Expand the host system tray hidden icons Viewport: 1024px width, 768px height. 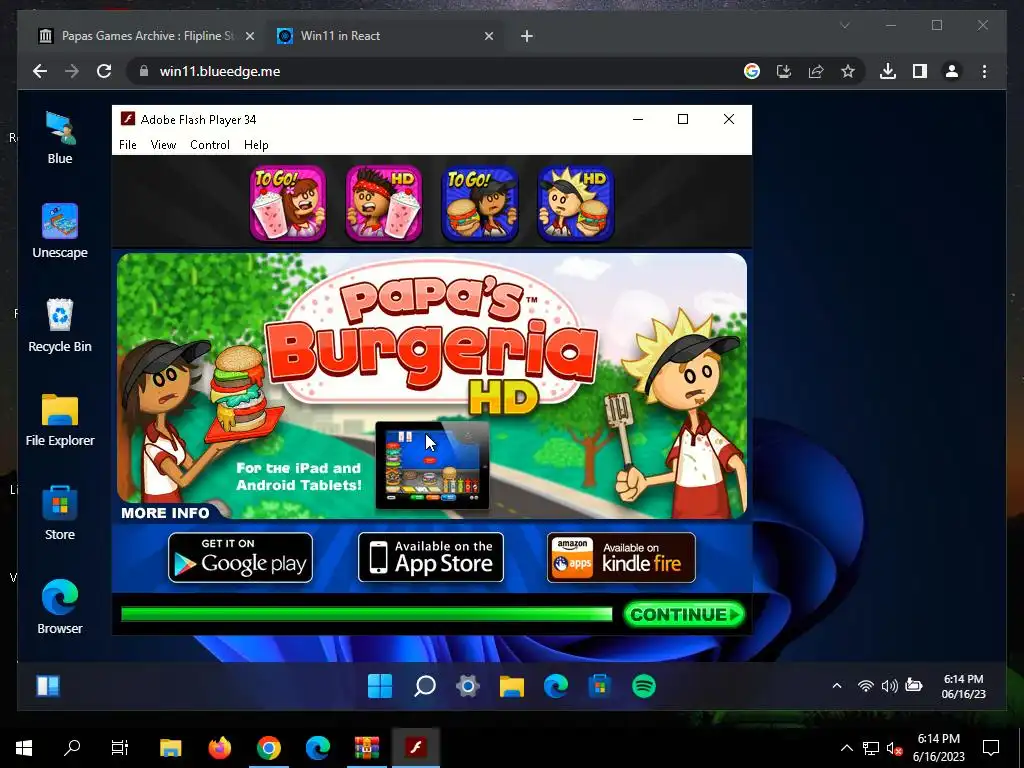tap(846, 748)
